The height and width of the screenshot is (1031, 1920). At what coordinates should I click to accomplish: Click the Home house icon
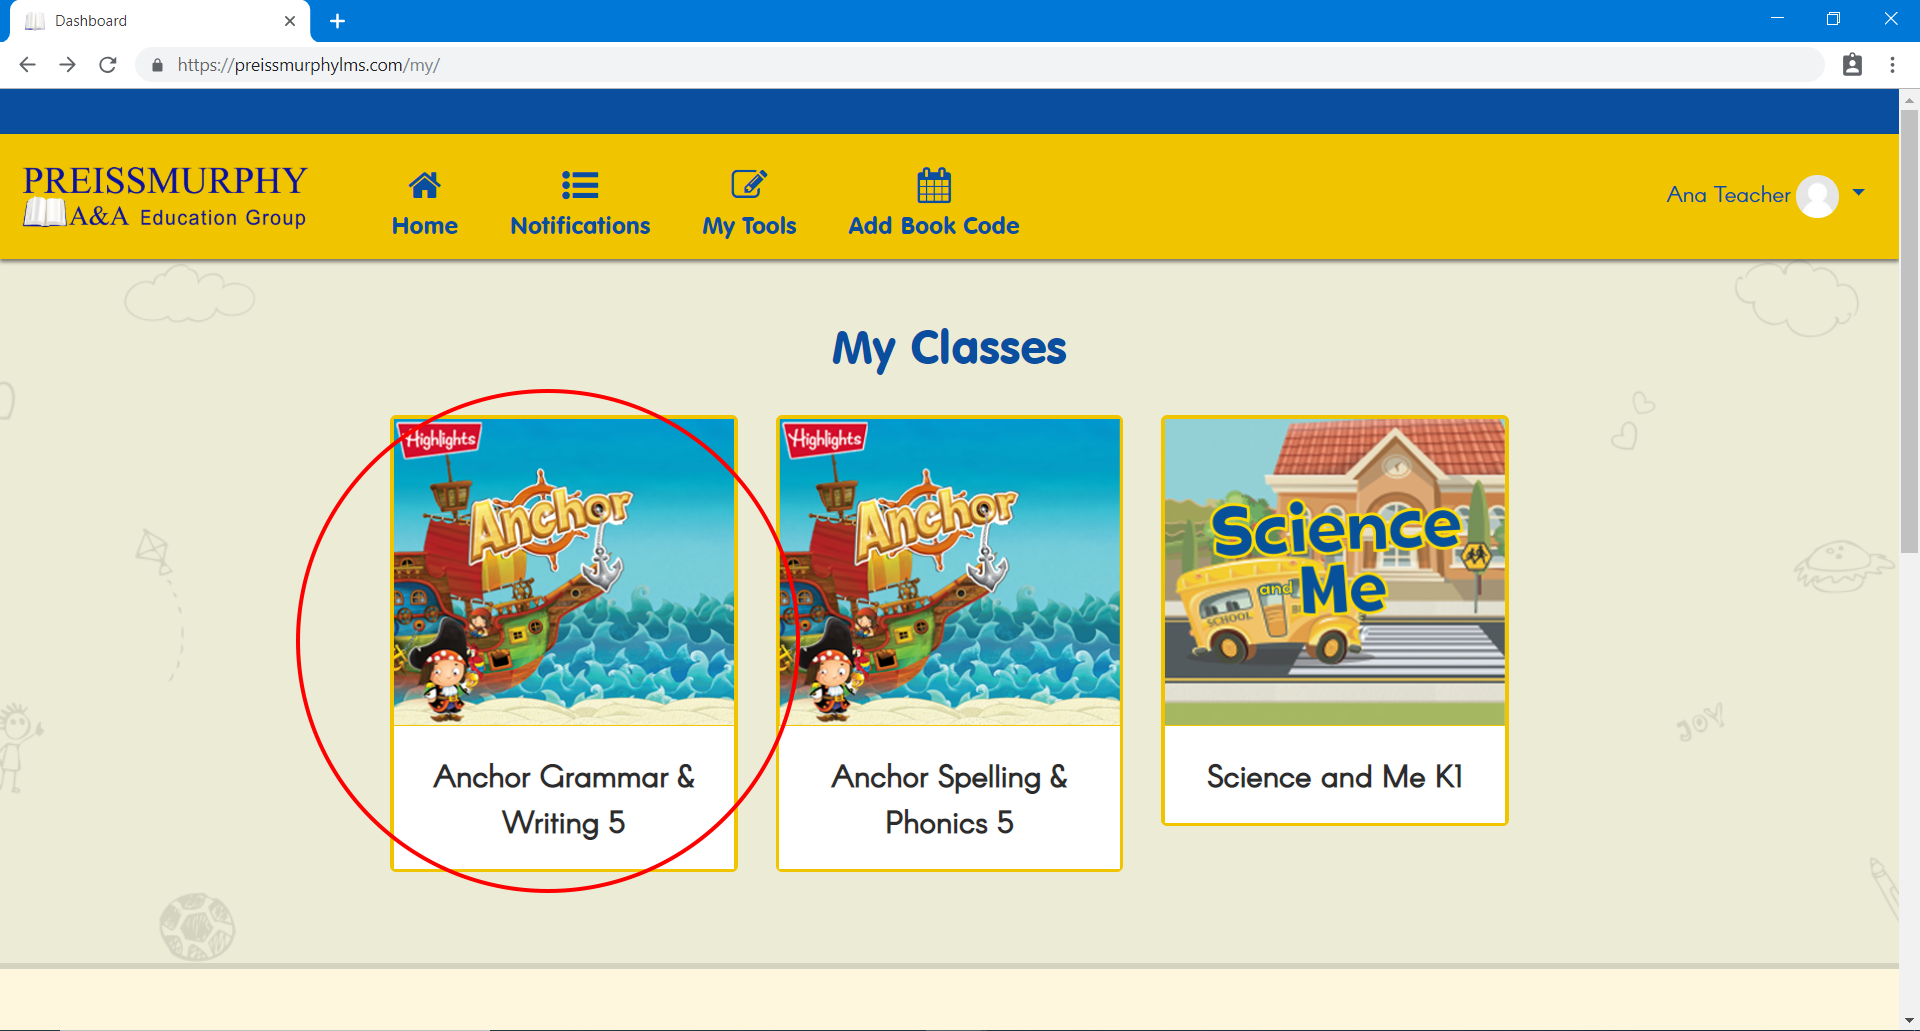(x=424, y=186)
